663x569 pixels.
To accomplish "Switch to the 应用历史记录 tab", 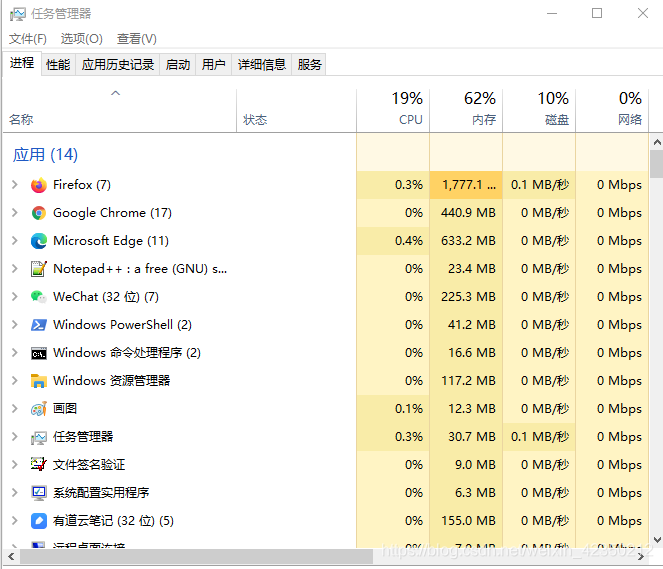I will tap(118, 65).
